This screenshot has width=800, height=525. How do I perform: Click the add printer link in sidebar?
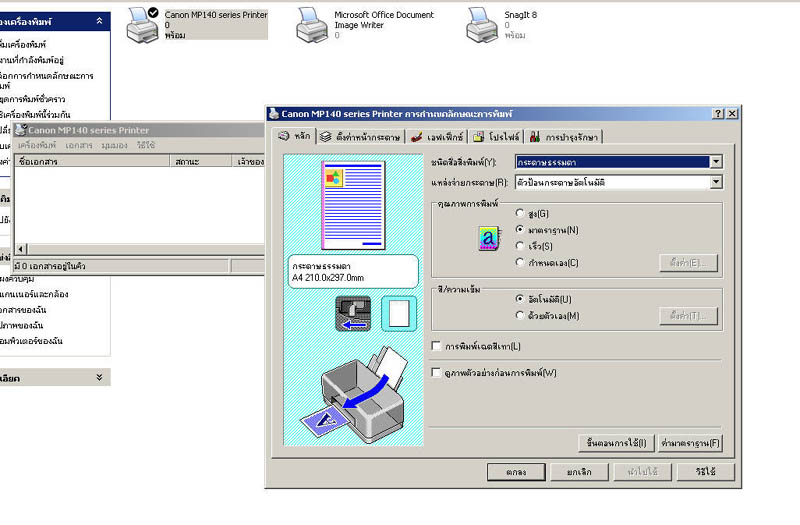point(22,44)
